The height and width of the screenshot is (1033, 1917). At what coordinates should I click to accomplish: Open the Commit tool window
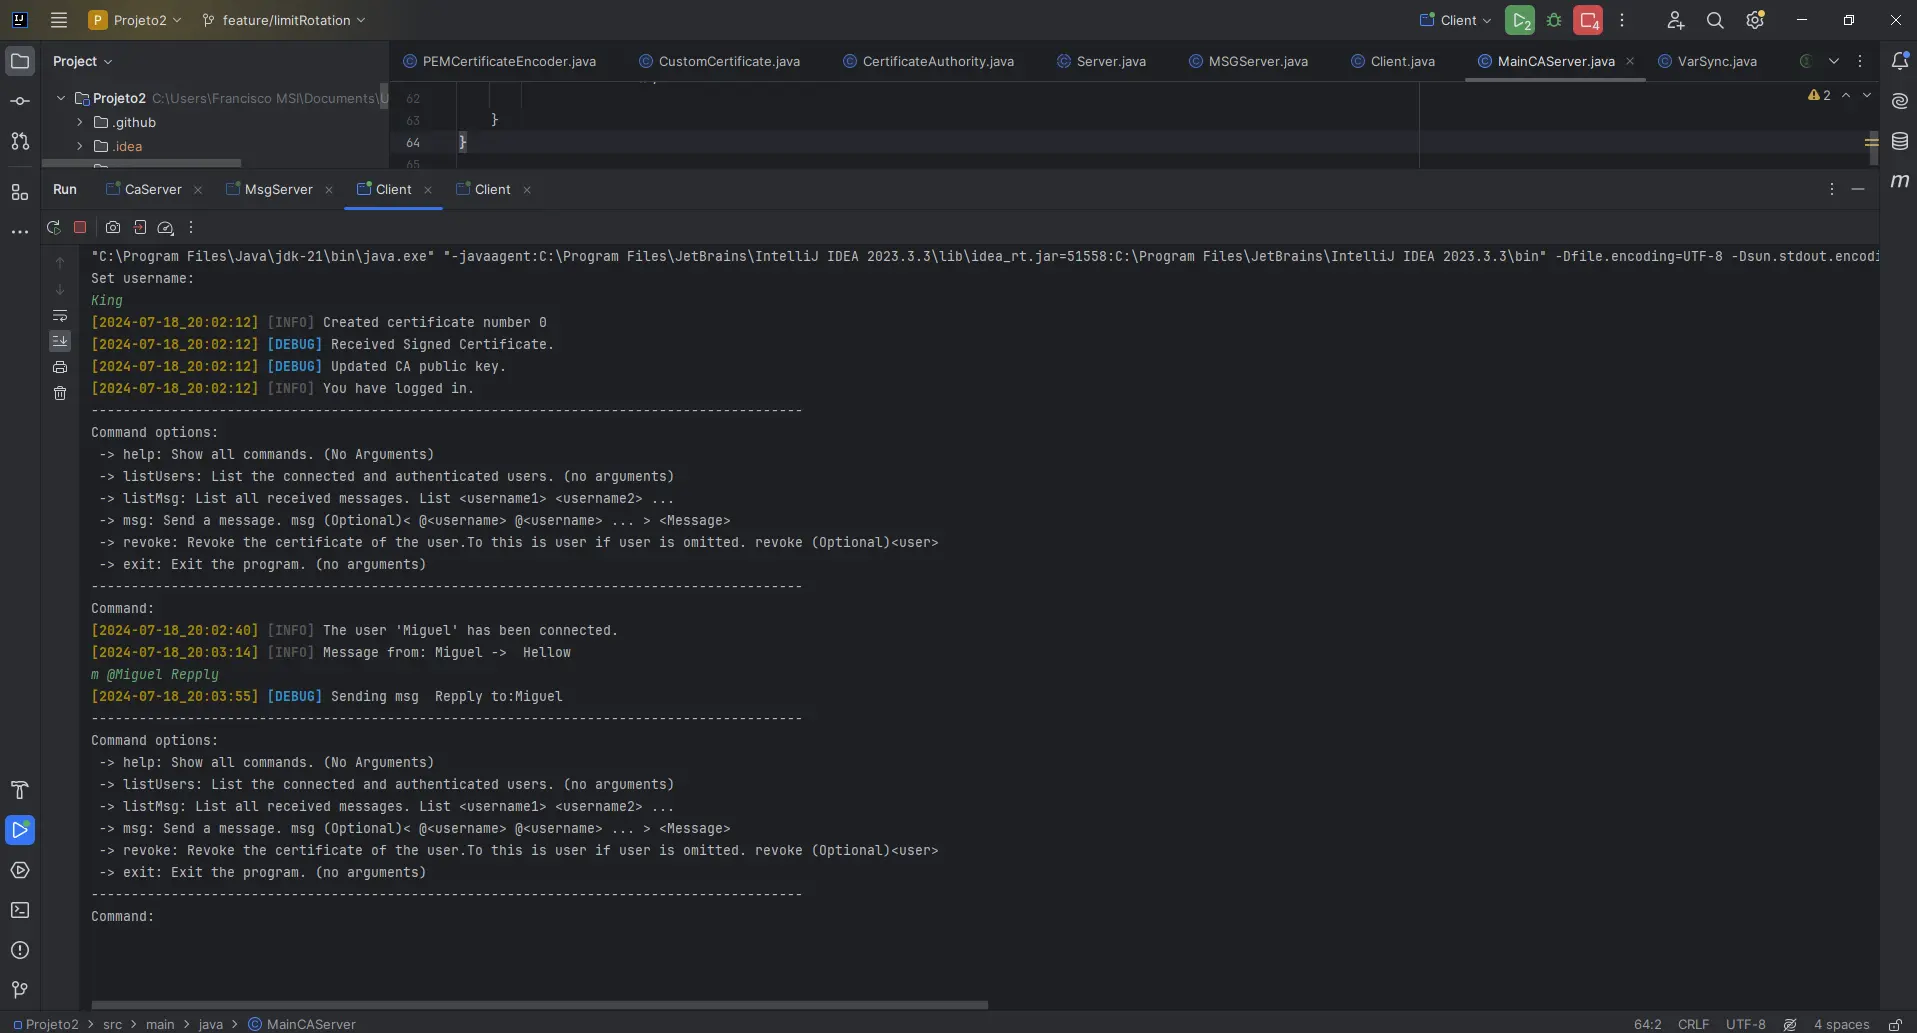click(x=20, y=101)
